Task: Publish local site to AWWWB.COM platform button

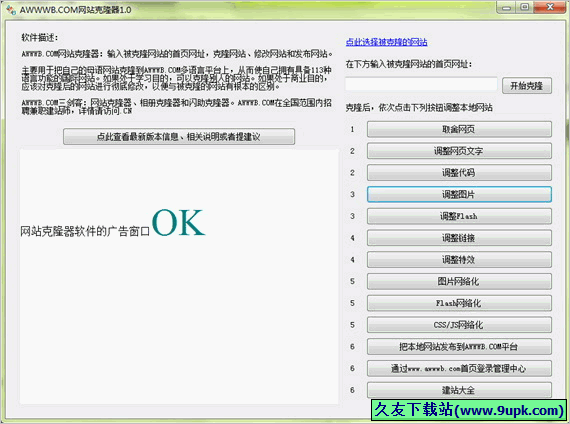Action: pos(459,347)
